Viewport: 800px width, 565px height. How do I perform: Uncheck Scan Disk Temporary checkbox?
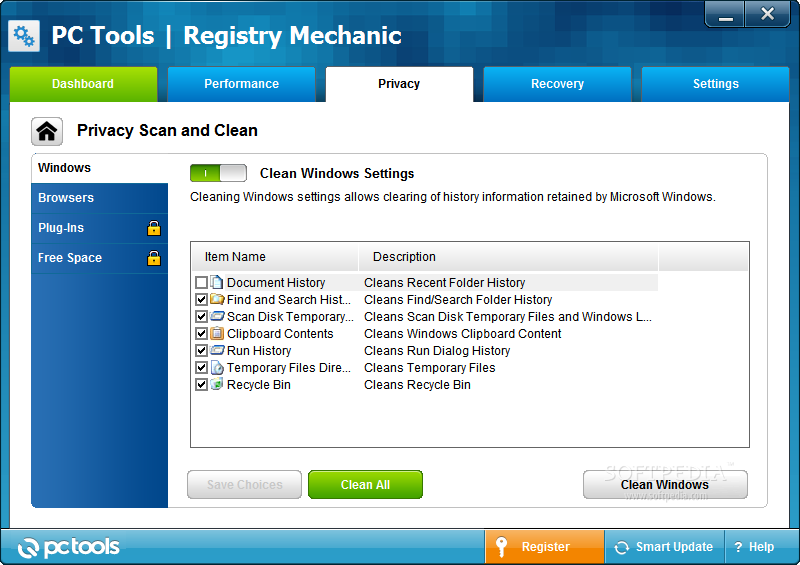[202, 316]
